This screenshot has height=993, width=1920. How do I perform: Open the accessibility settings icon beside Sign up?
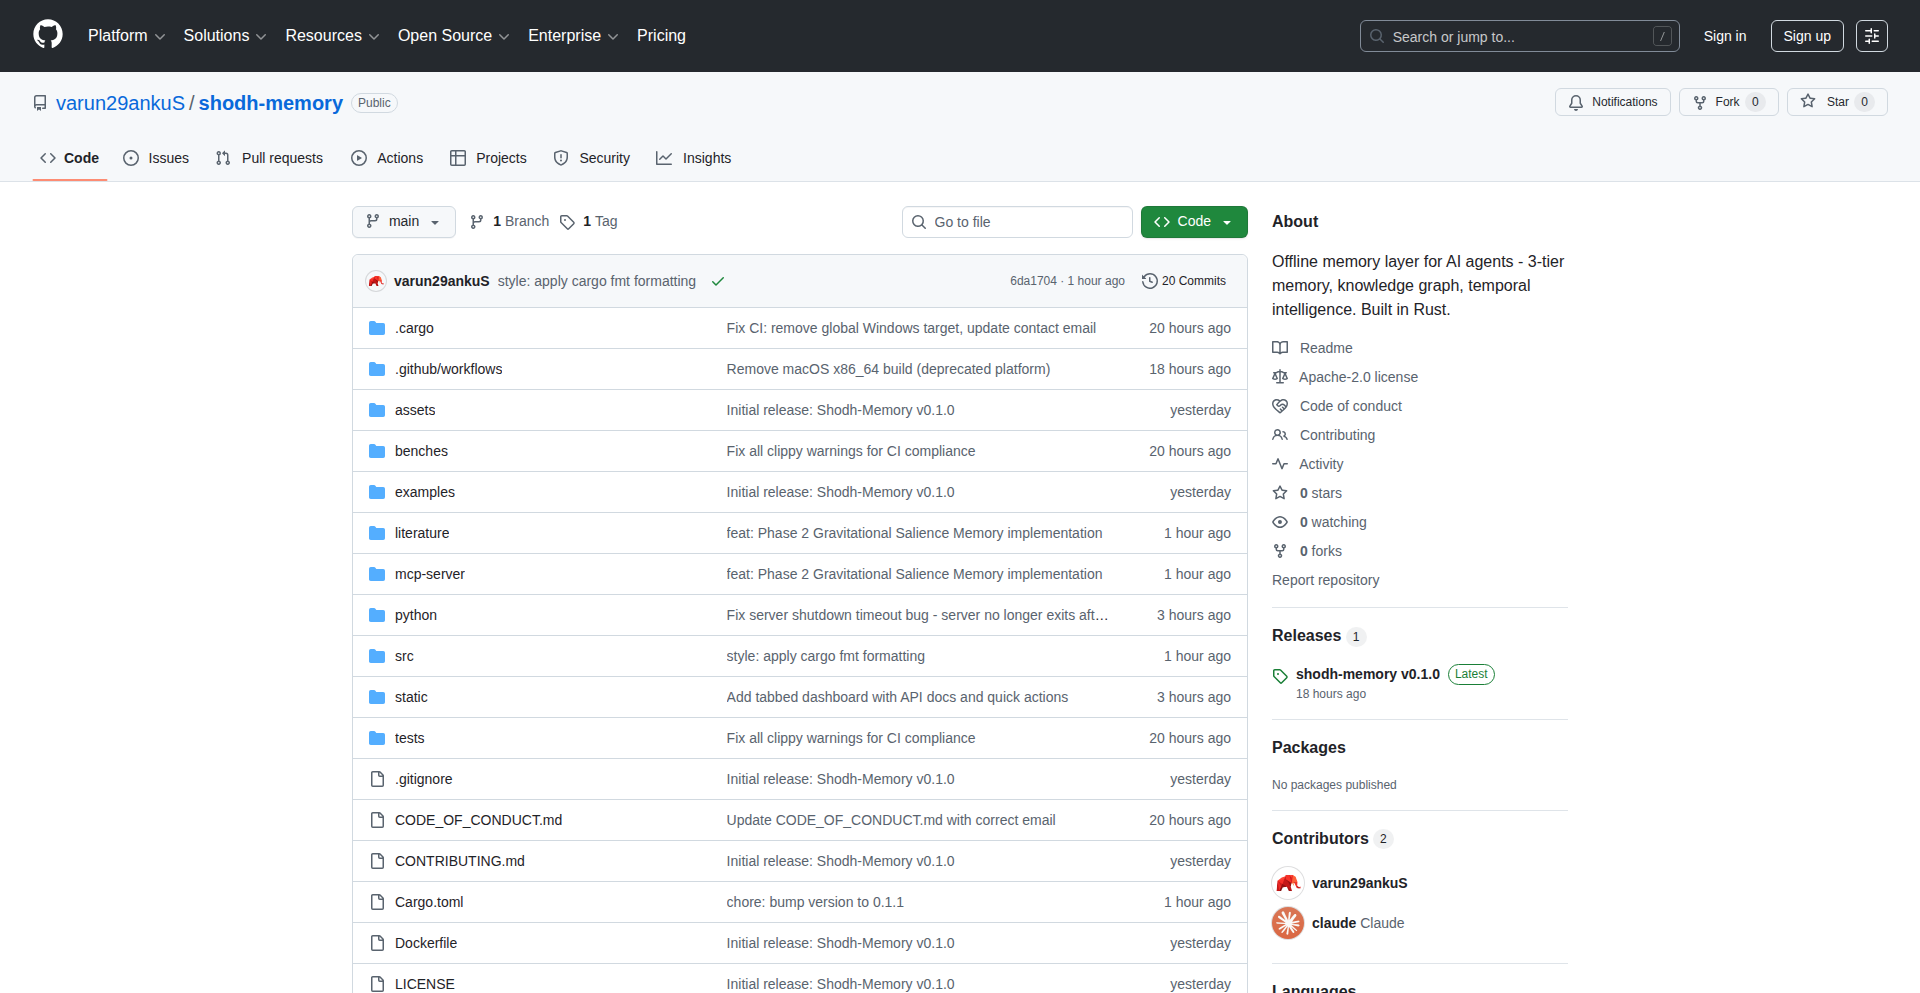[1871, 36]
